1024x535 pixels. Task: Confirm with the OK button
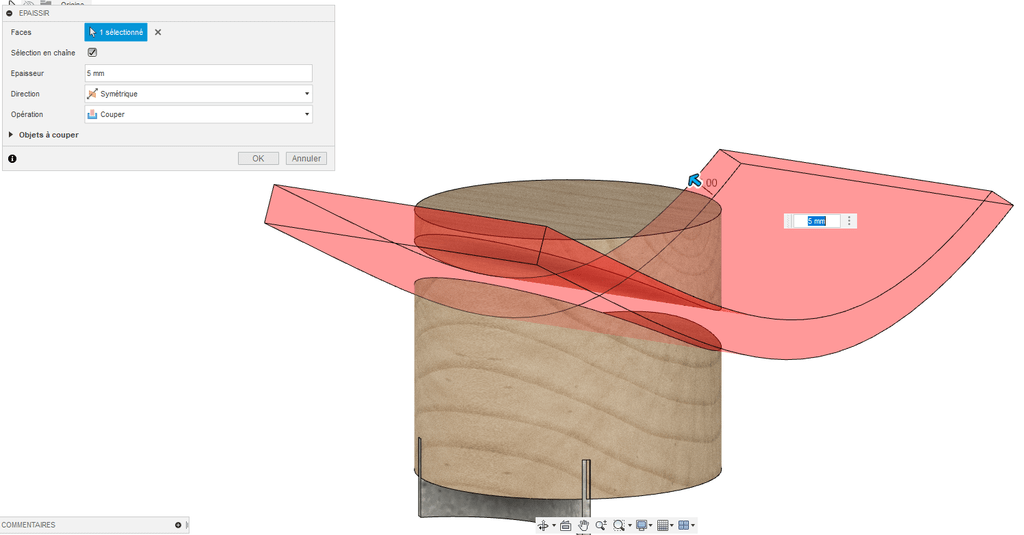coord(259,159)
